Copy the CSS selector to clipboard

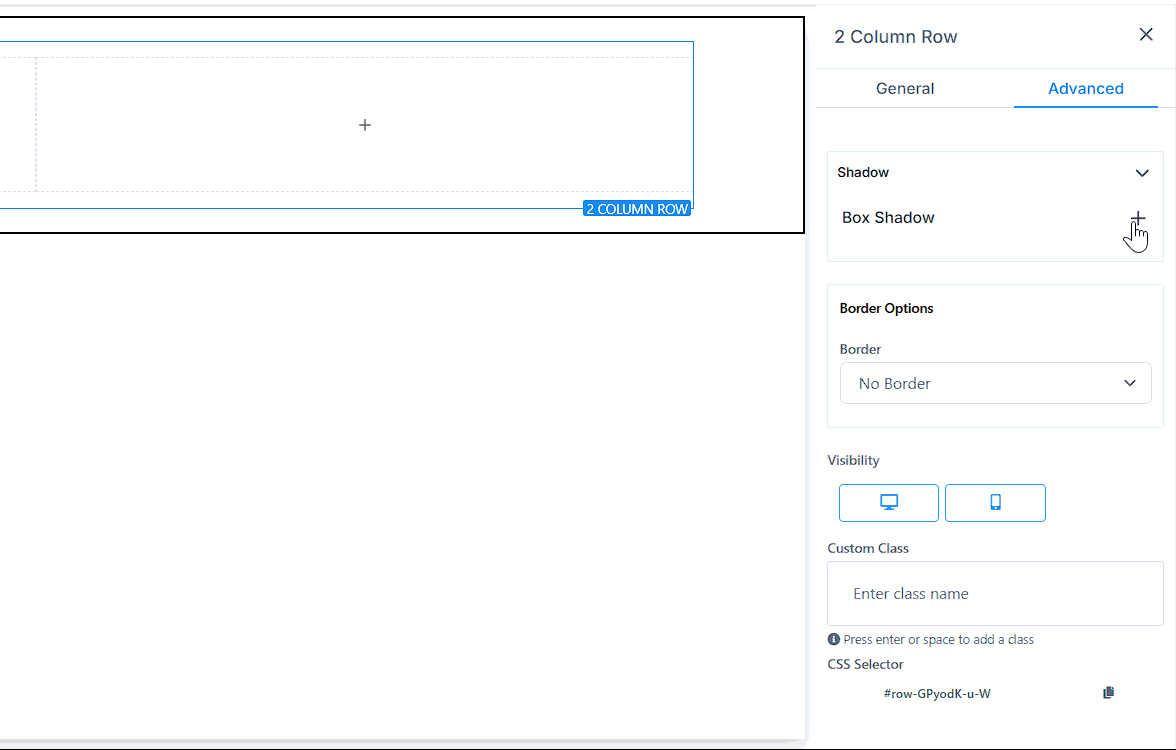tap(1108, 693)
